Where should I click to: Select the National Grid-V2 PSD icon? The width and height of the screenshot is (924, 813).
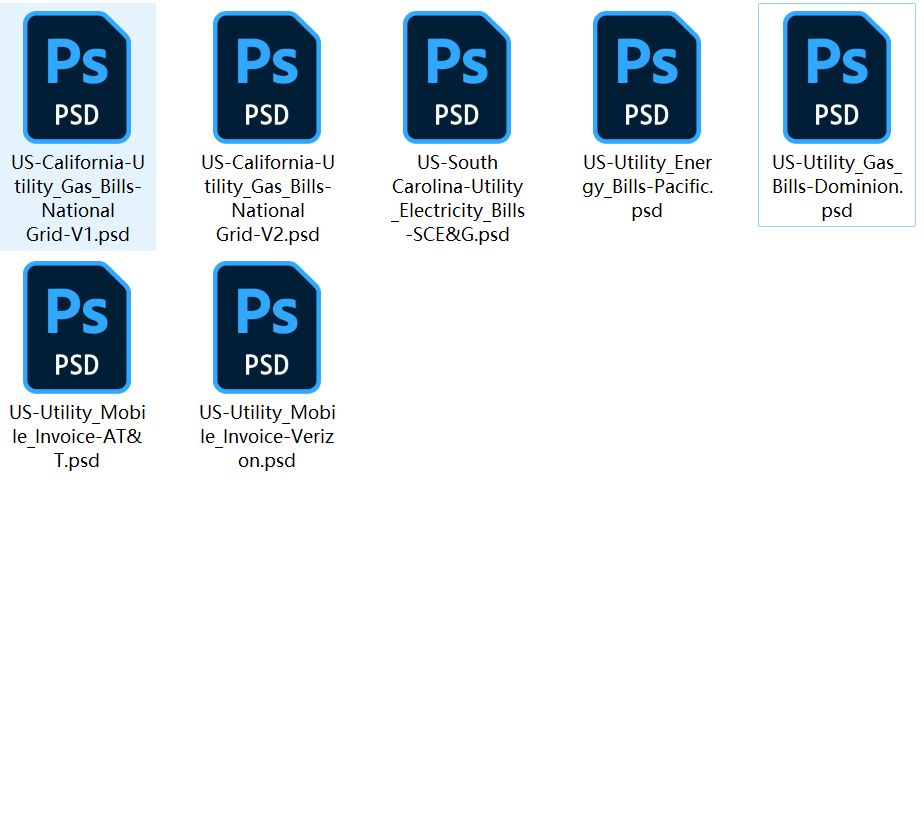click(267, 77)
